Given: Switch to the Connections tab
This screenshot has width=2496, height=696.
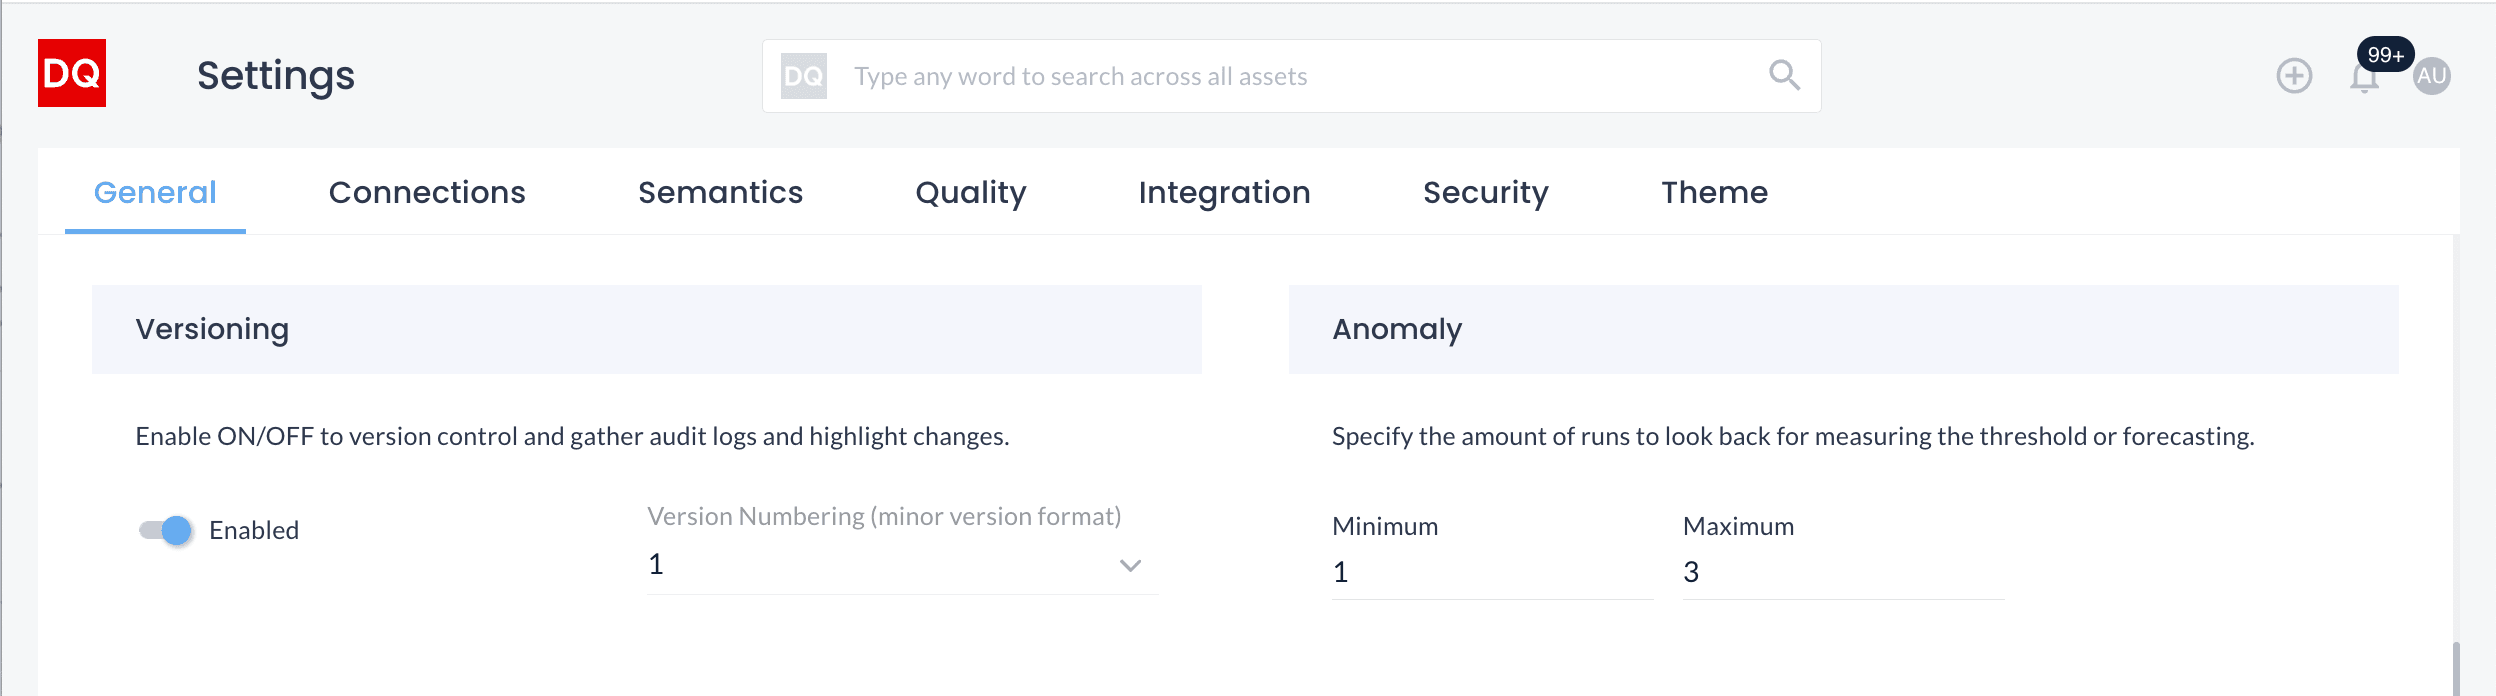Looking at the screenshot, I should coord(427,192).
